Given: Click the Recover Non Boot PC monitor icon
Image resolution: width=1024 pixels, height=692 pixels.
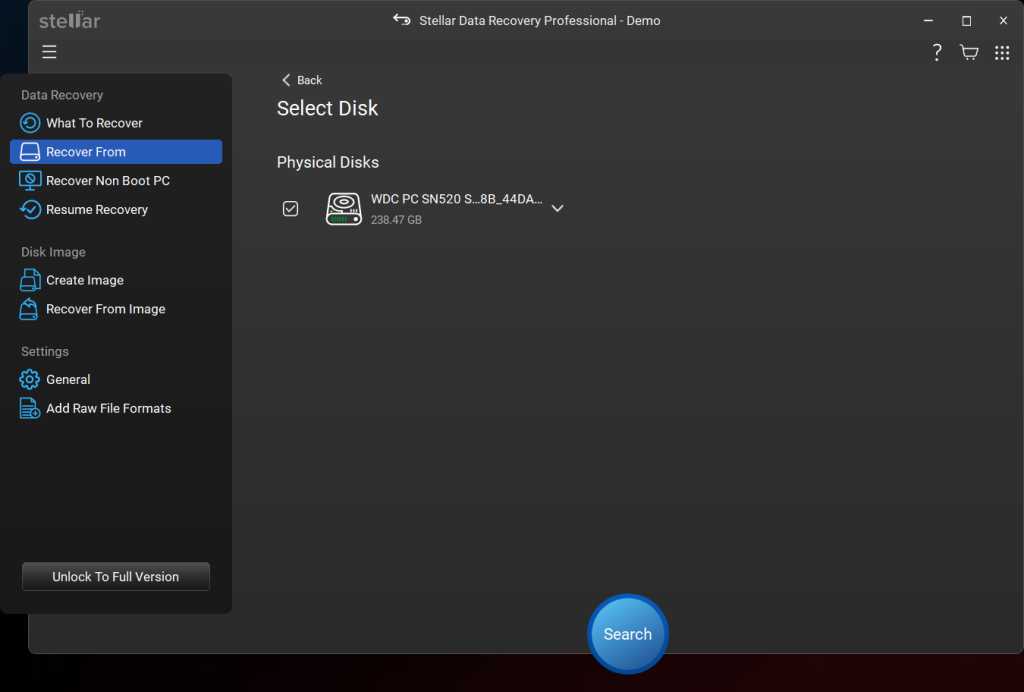Looking at the screenshot, I should 30,180.
